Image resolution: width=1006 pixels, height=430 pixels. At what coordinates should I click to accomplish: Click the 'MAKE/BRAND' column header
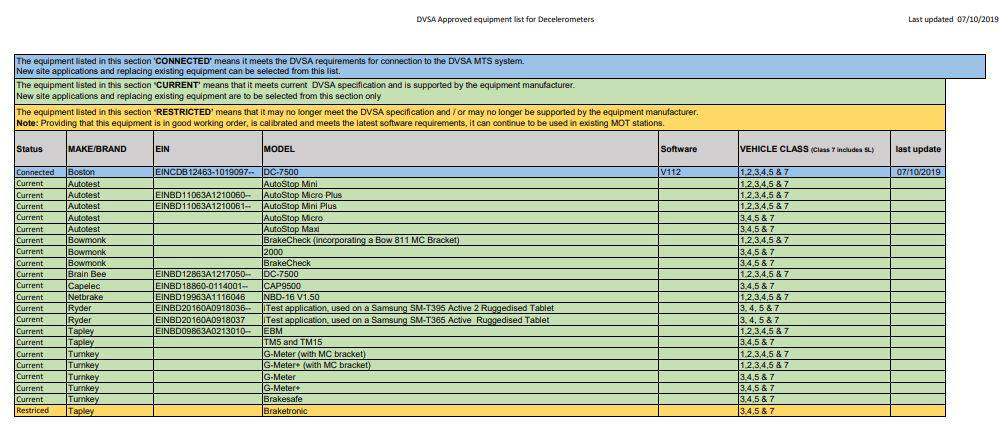point(109,149)
